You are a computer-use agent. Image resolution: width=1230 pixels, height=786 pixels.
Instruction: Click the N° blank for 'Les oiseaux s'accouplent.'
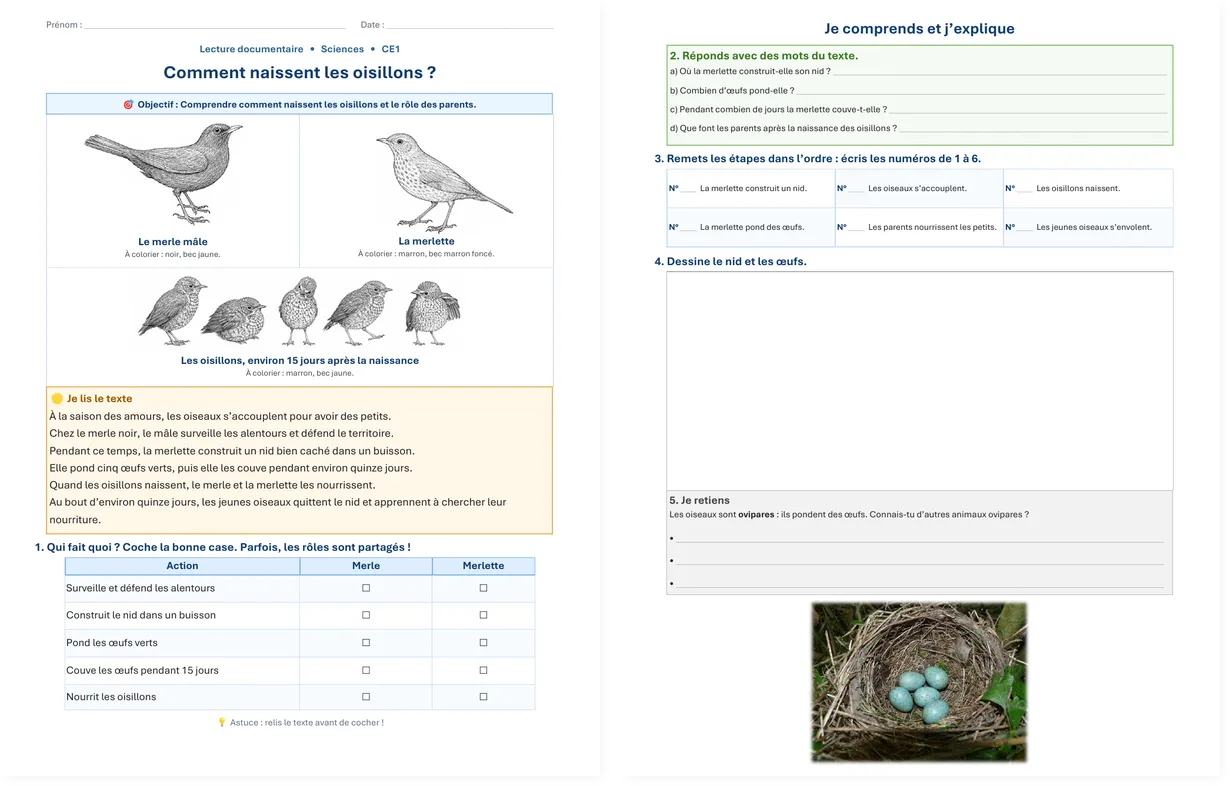point(856,189)
